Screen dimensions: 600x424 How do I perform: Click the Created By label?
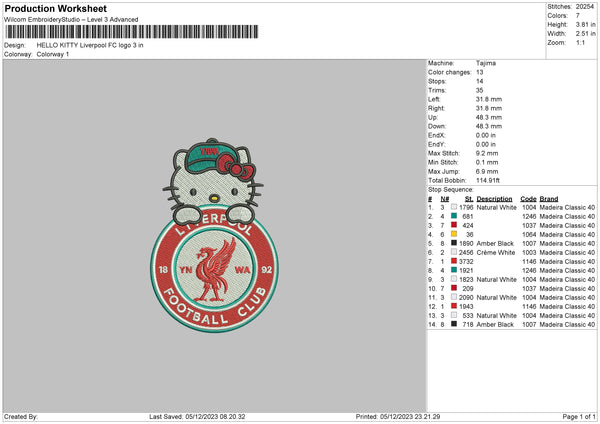coord(21,416)
